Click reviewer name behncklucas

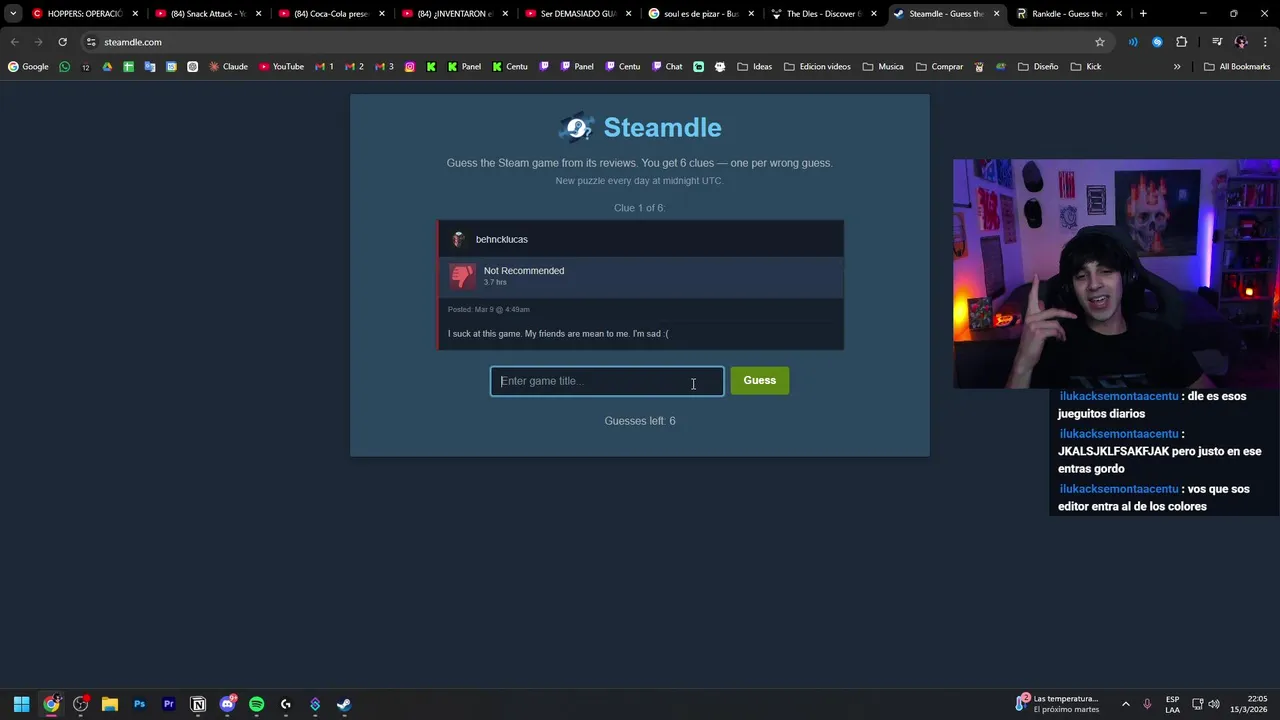[501, 239]
